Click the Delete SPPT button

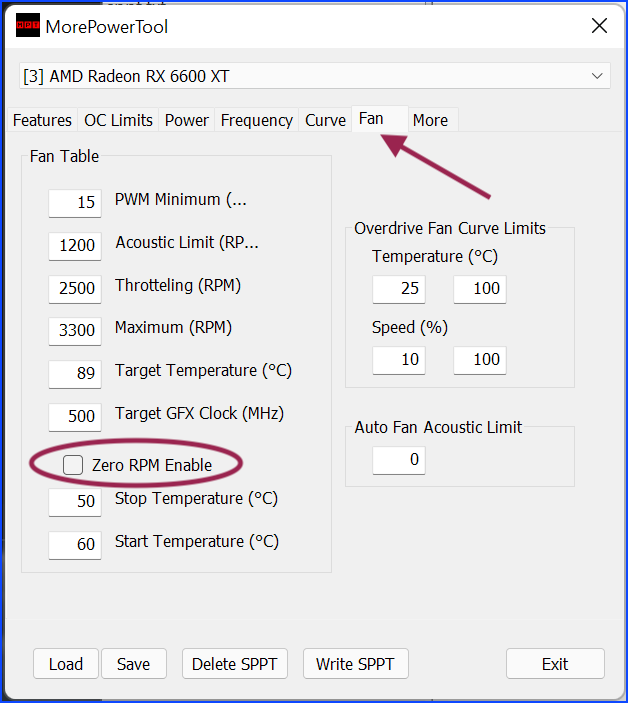[234, 664]
